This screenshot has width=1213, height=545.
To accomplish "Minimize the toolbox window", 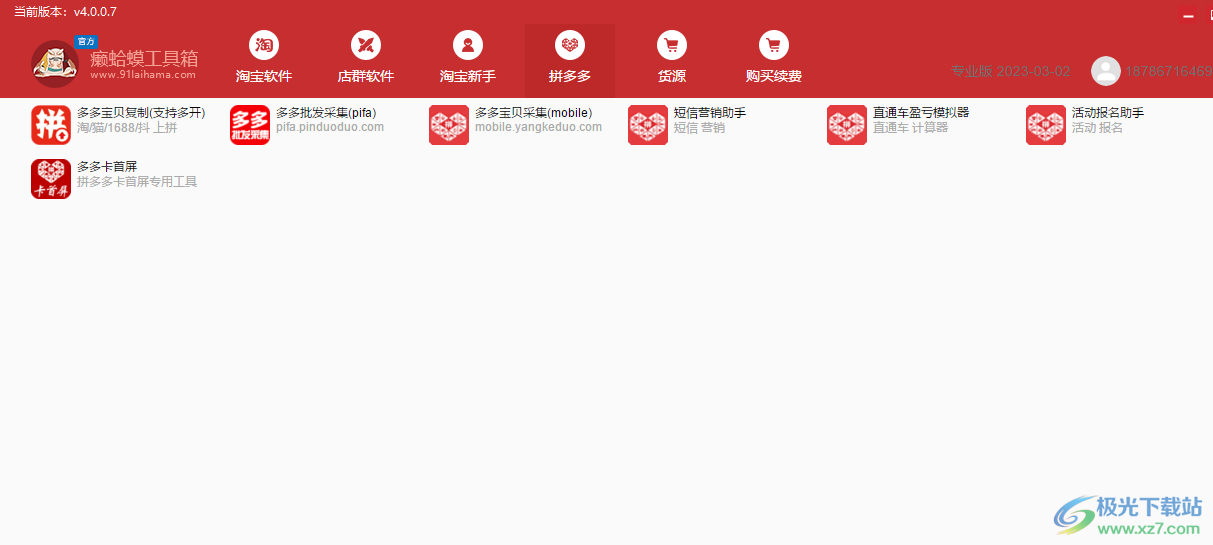I will [x=1189, y=16].
